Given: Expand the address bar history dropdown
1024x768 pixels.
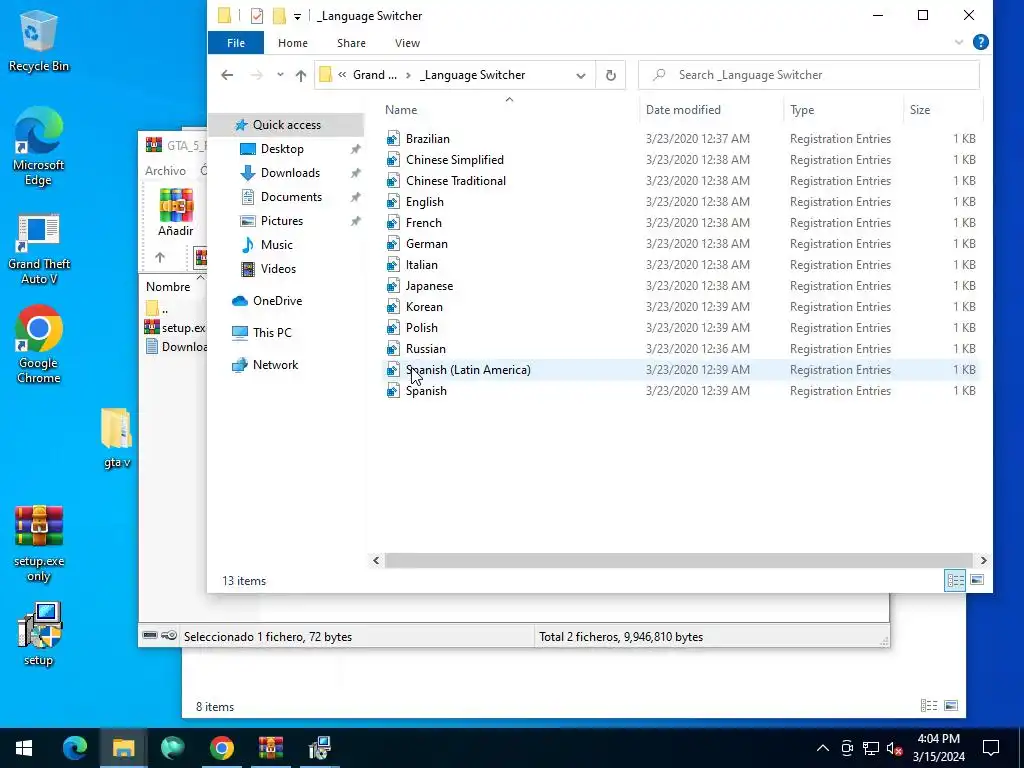Looking at the screenshot, I should coord(581,76).
